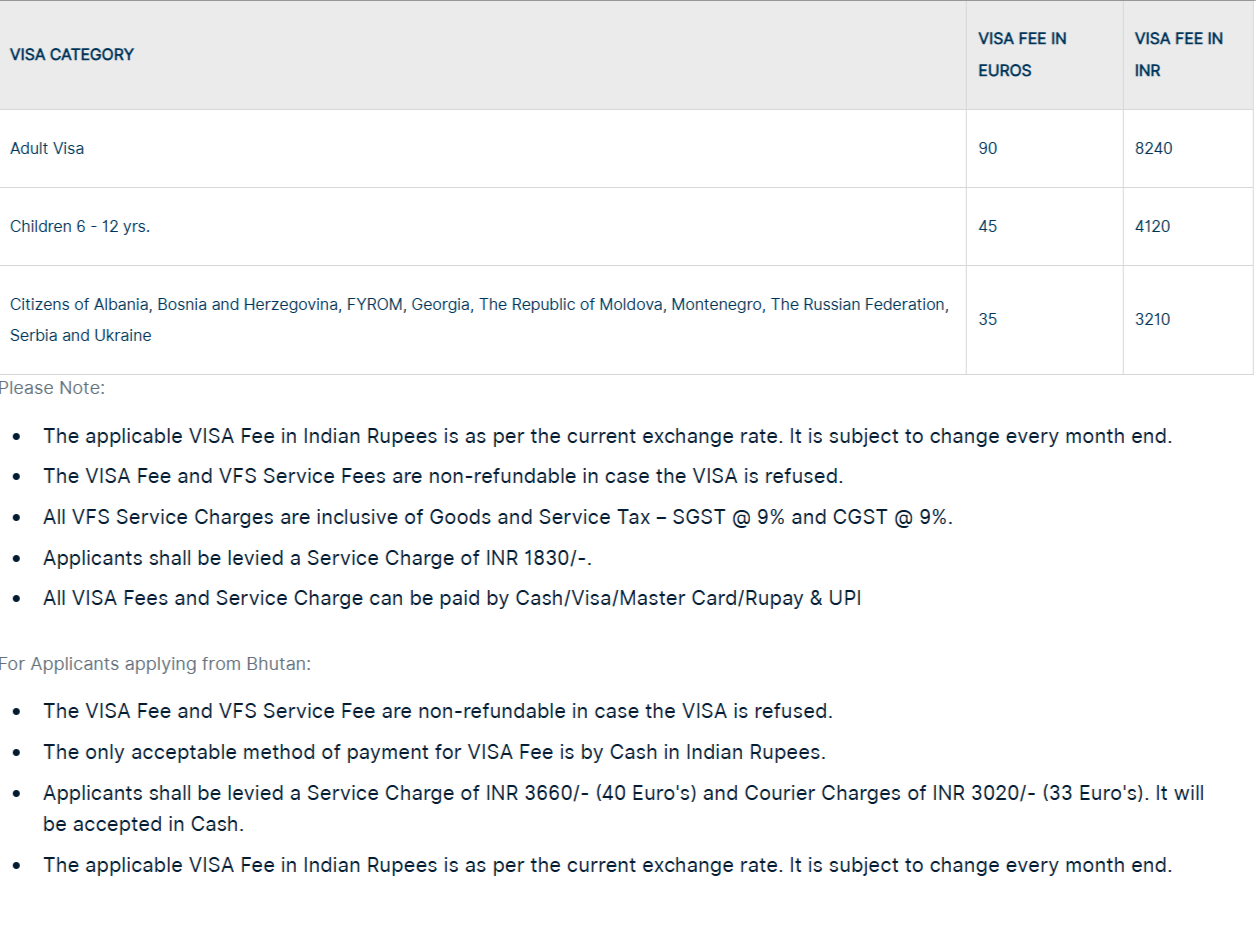The height and width of the screenshot is (935, 1256).
Task: Click the VISA CATEGORY column header
Action: pos(72,55)
